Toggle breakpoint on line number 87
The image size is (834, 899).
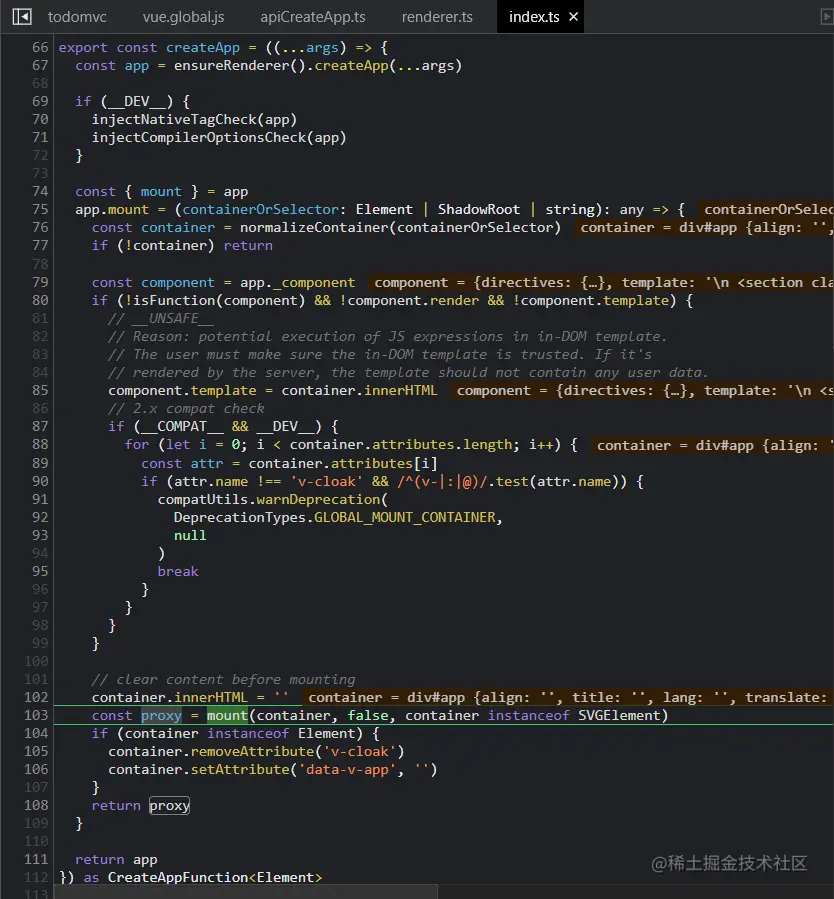[40, 426]
